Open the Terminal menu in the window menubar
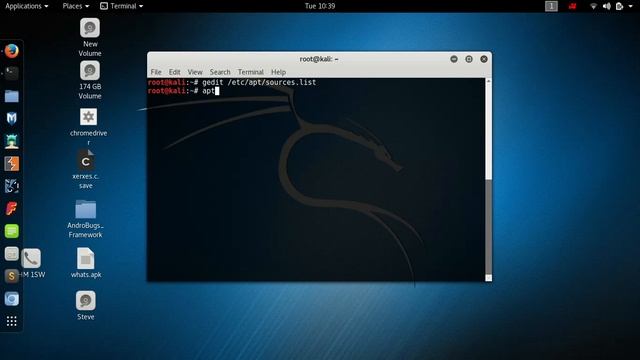 point(251,72)
